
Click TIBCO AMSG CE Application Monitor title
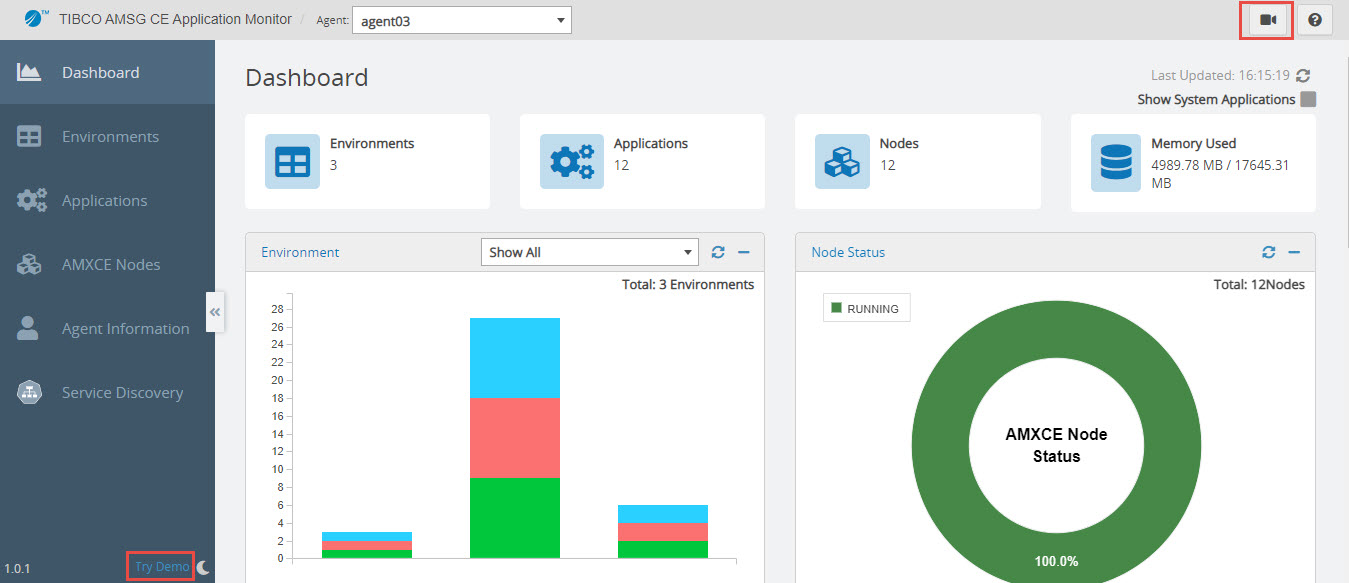(175, 19)
